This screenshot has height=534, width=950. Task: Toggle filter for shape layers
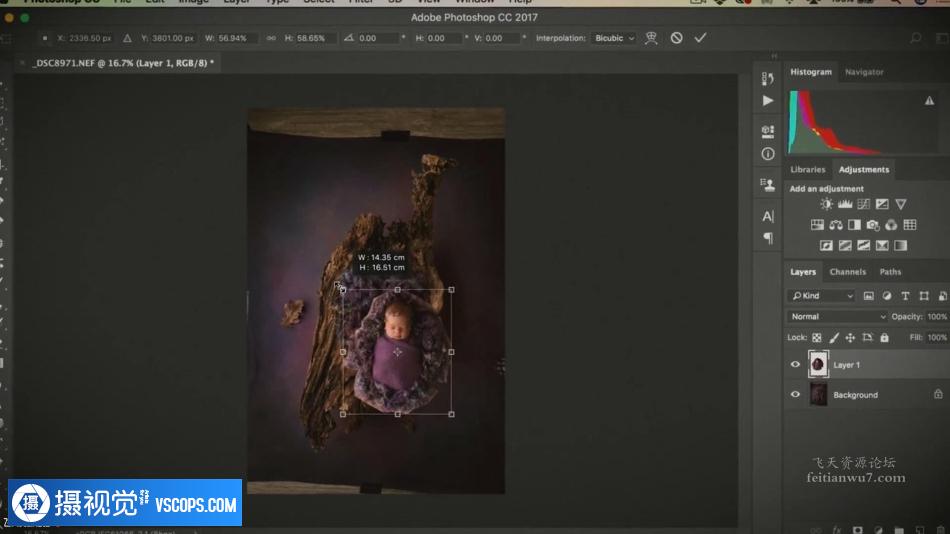point(924,296)
